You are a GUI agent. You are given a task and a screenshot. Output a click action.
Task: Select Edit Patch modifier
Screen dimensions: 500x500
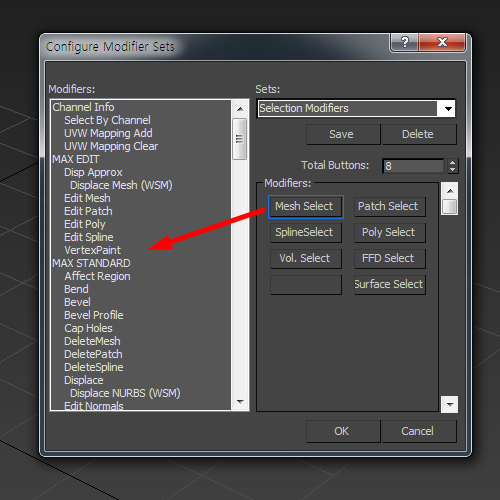[x=88, y=211]
